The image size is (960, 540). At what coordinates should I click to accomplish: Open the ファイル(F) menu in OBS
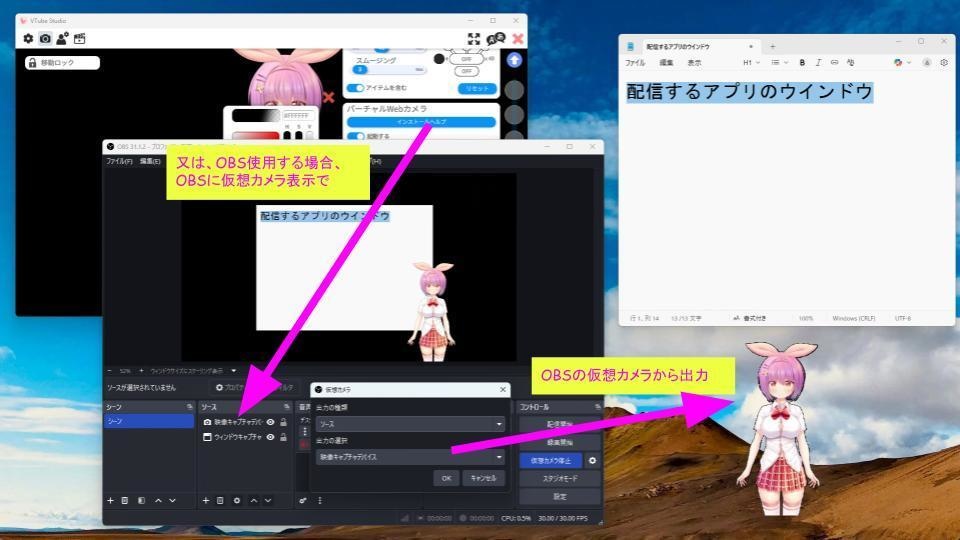pos(119,161)
